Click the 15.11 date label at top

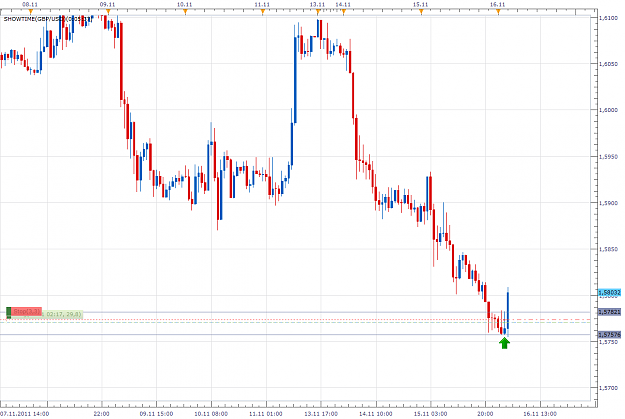(x=420, y=4)
